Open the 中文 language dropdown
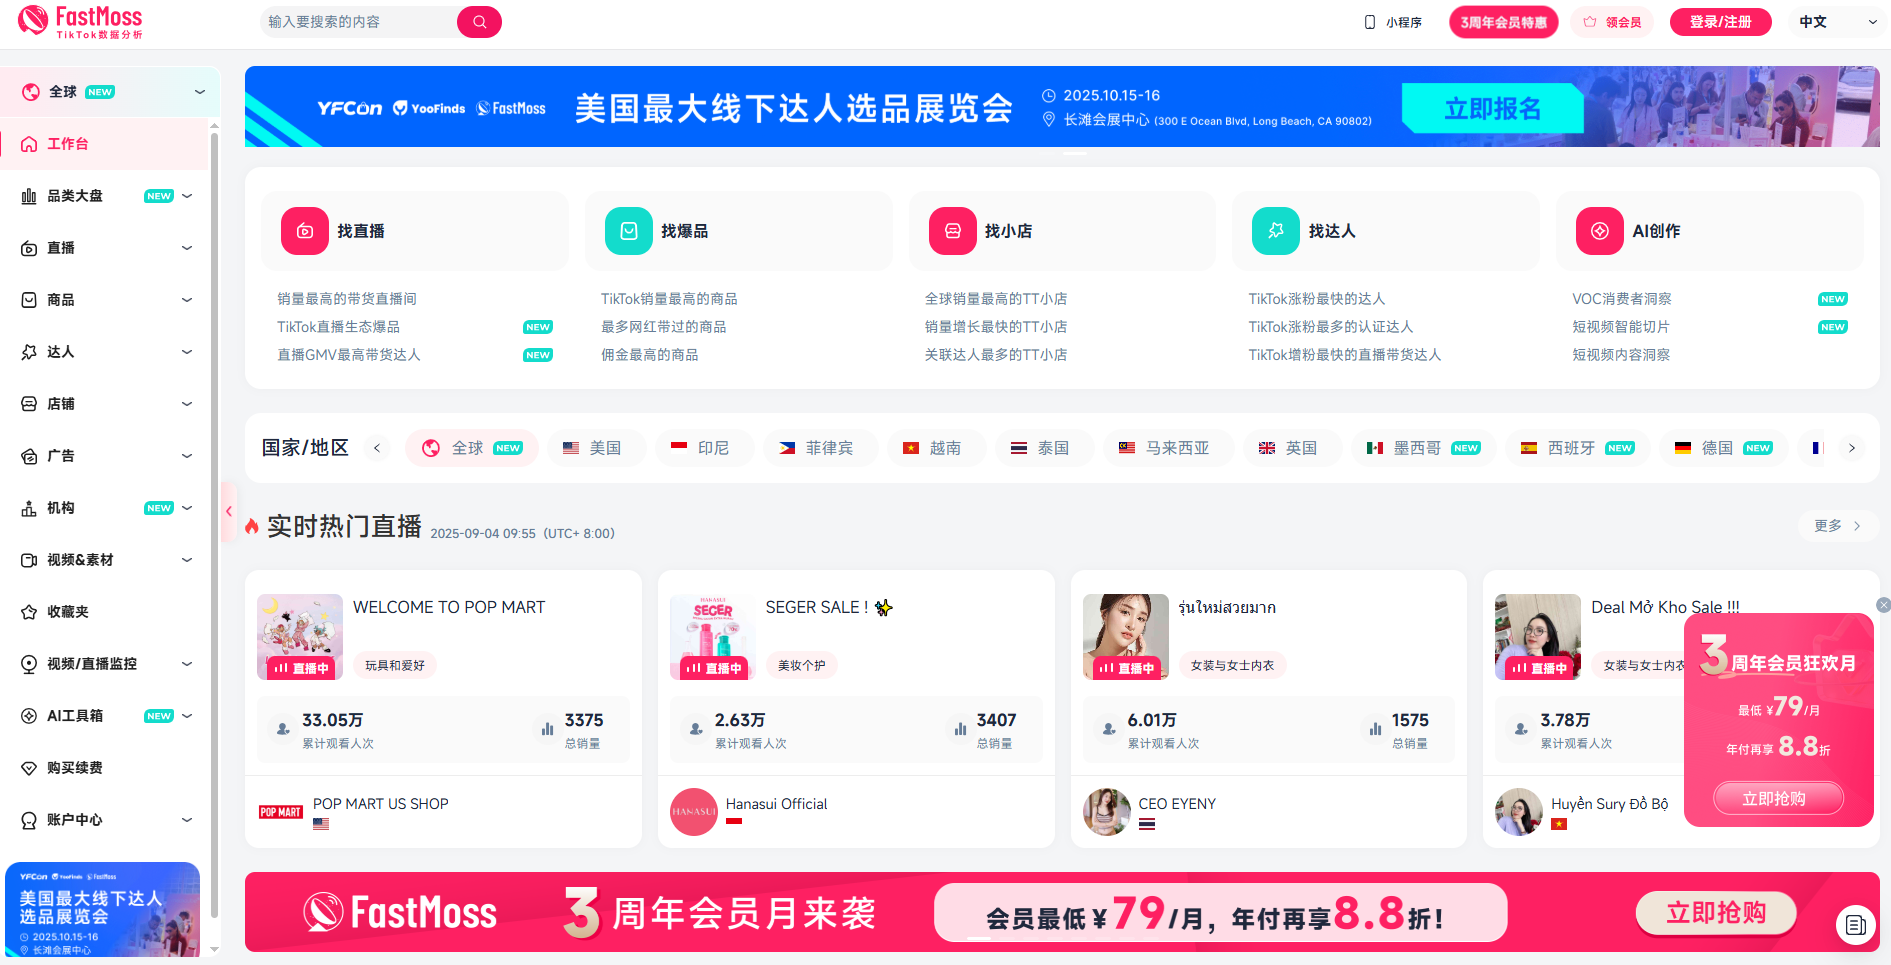The height and width of the screenshot is (965, 1891). (1838, 20)
